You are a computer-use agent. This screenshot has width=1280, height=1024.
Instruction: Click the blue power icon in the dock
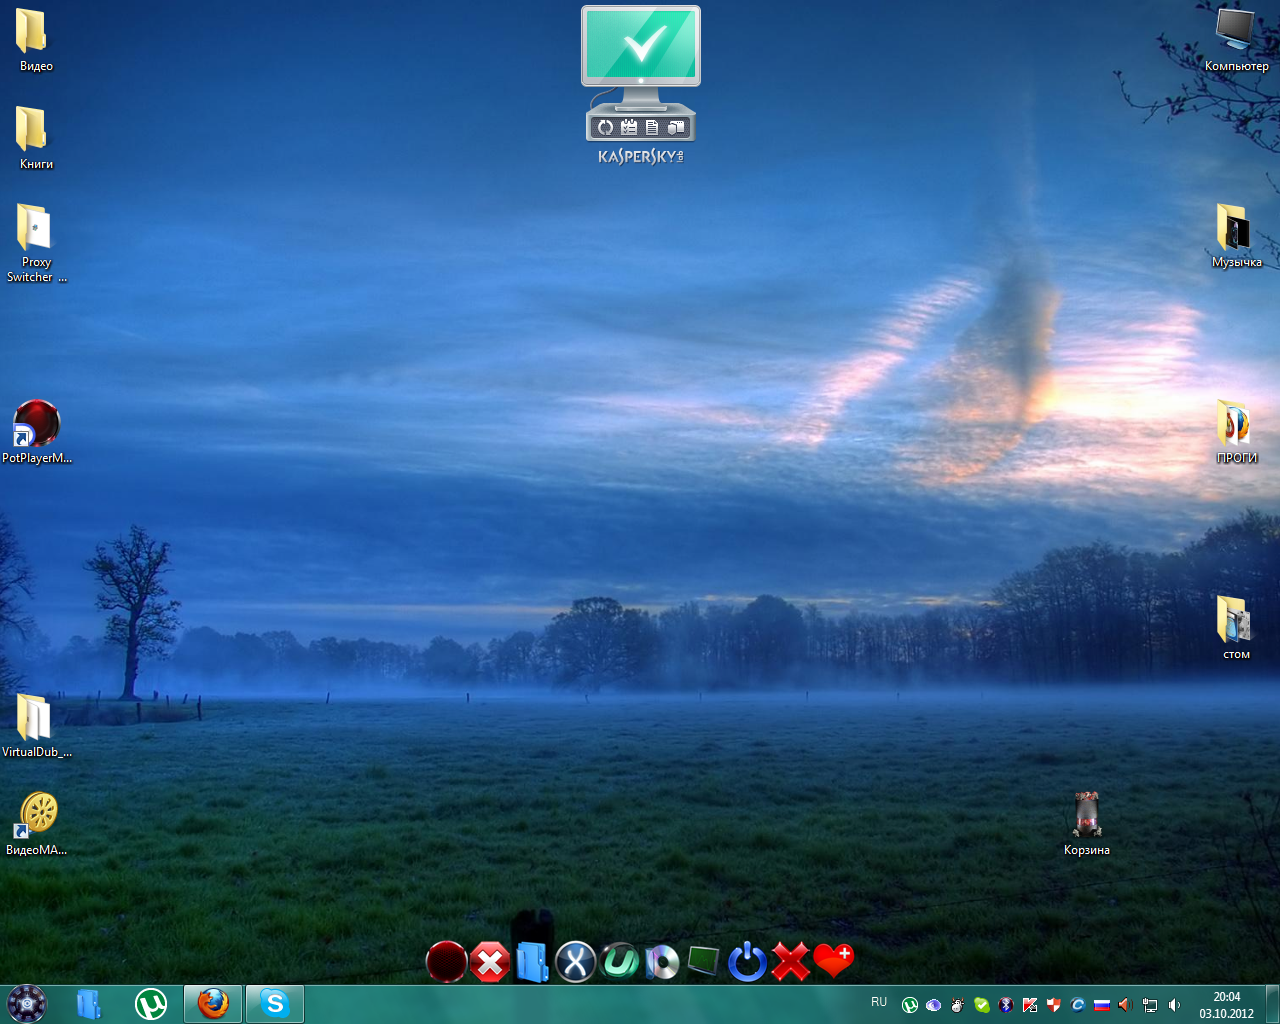747,962
